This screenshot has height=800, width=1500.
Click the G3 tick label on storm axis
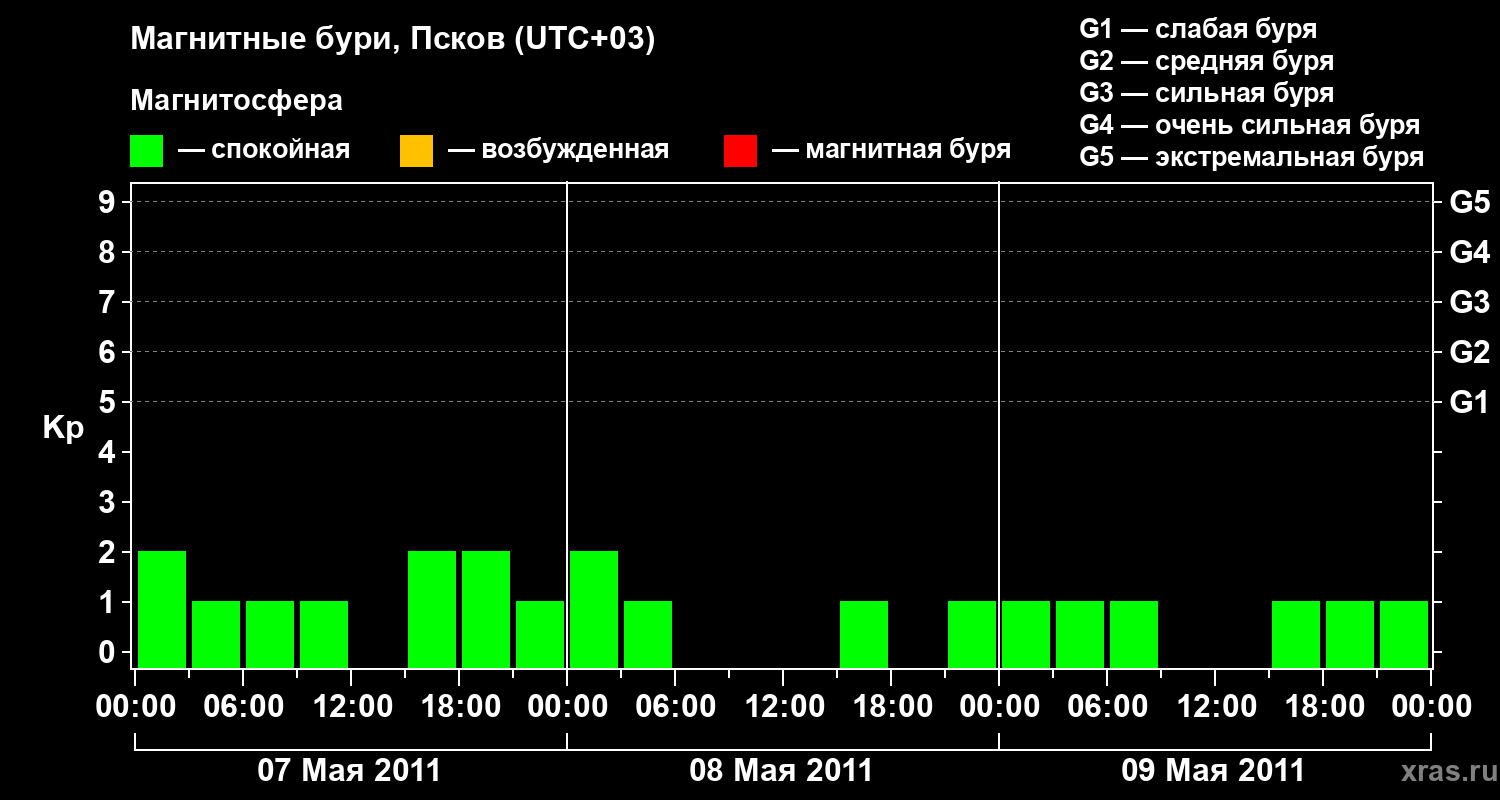(1469, 302)
